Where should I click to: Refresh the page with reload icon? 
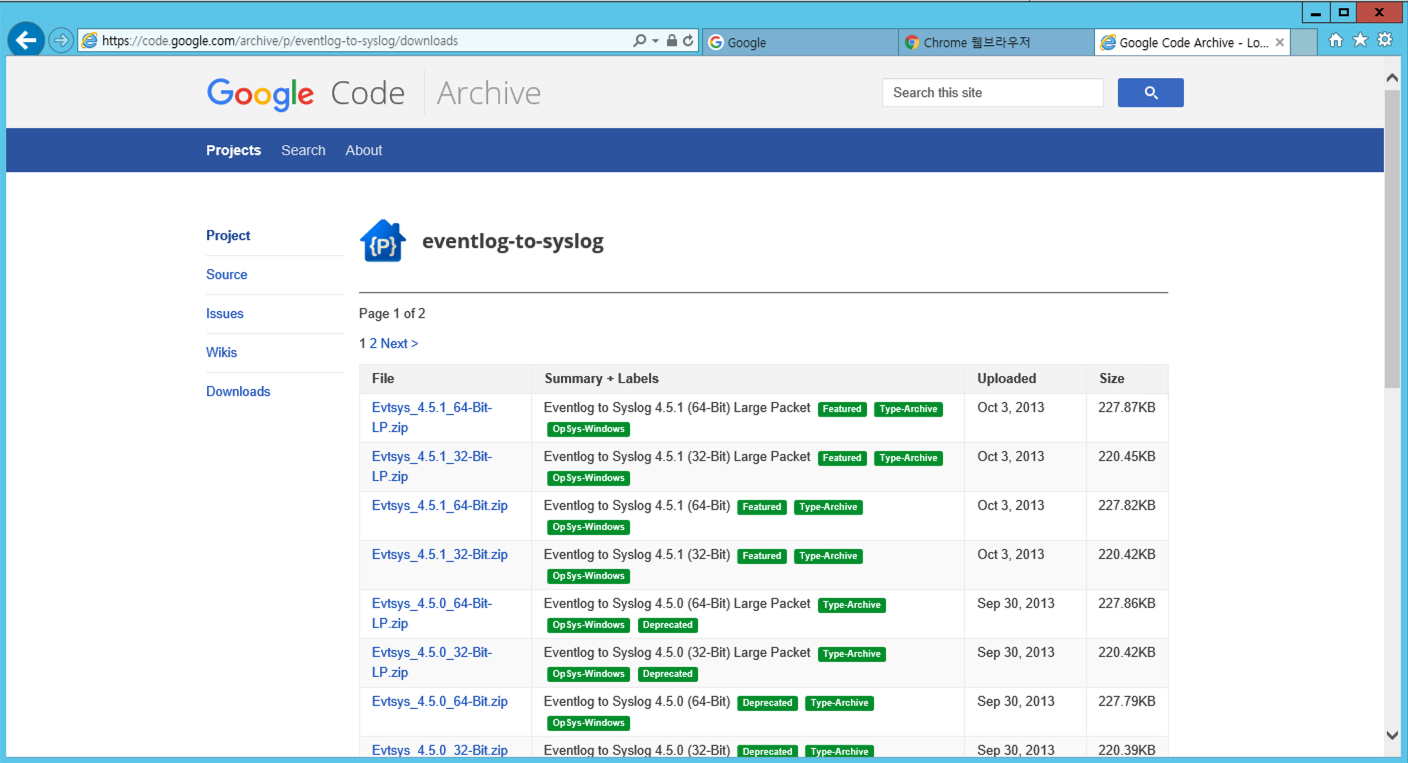(688, 41)
